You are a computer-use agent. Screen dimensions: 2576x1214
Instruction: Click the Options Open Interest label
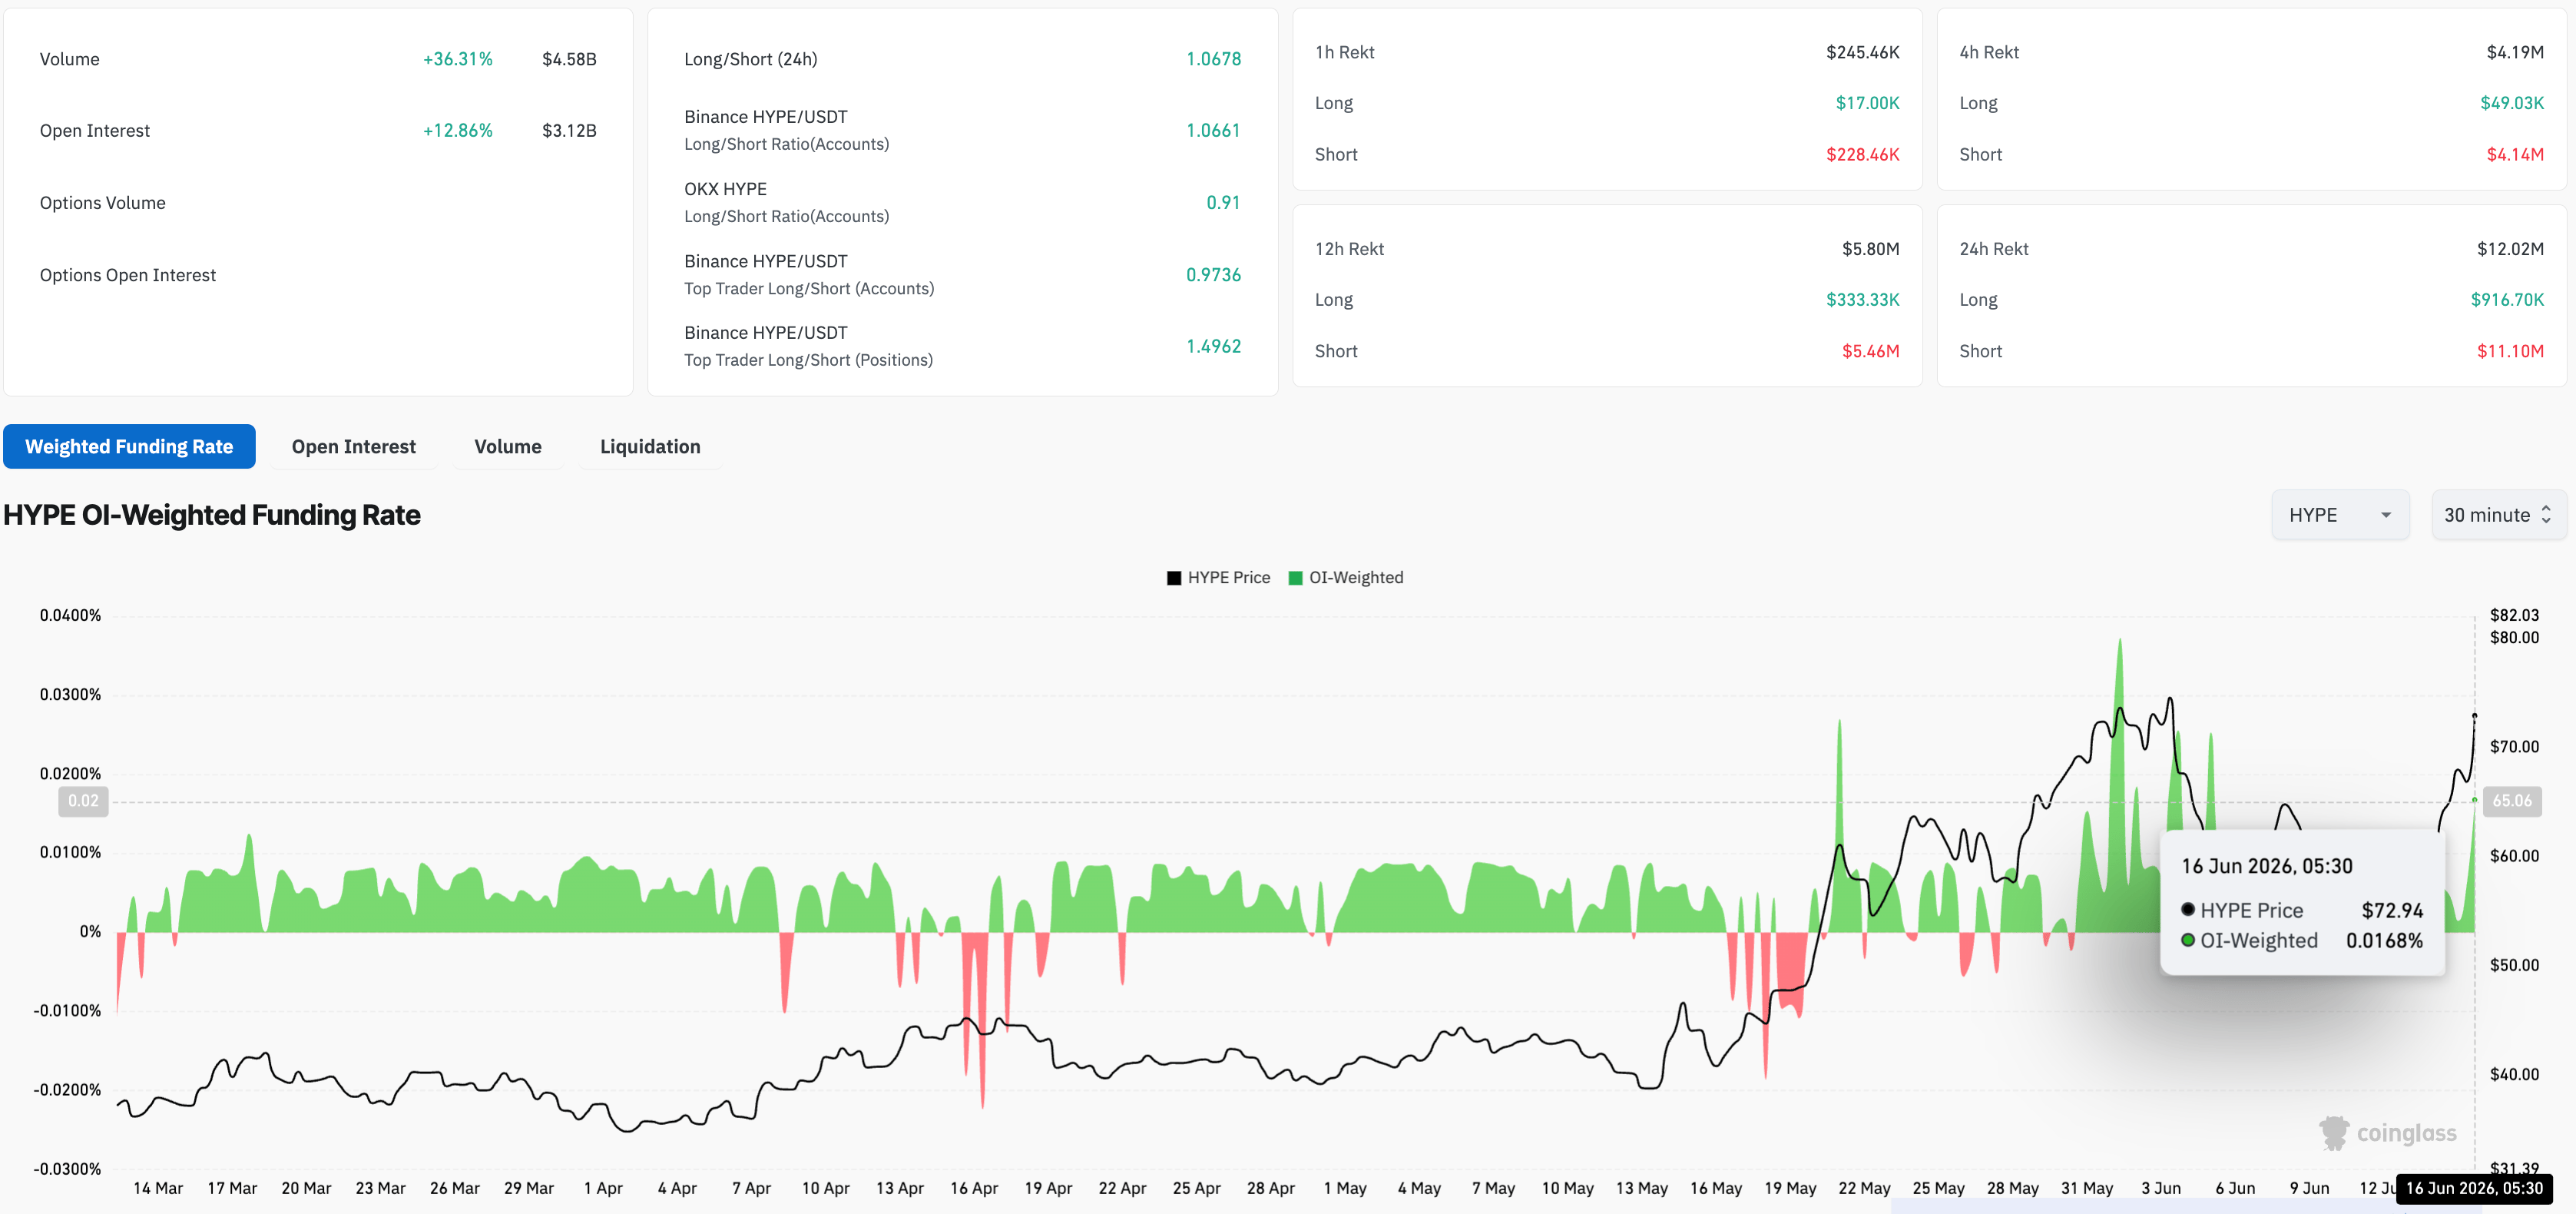128,275
